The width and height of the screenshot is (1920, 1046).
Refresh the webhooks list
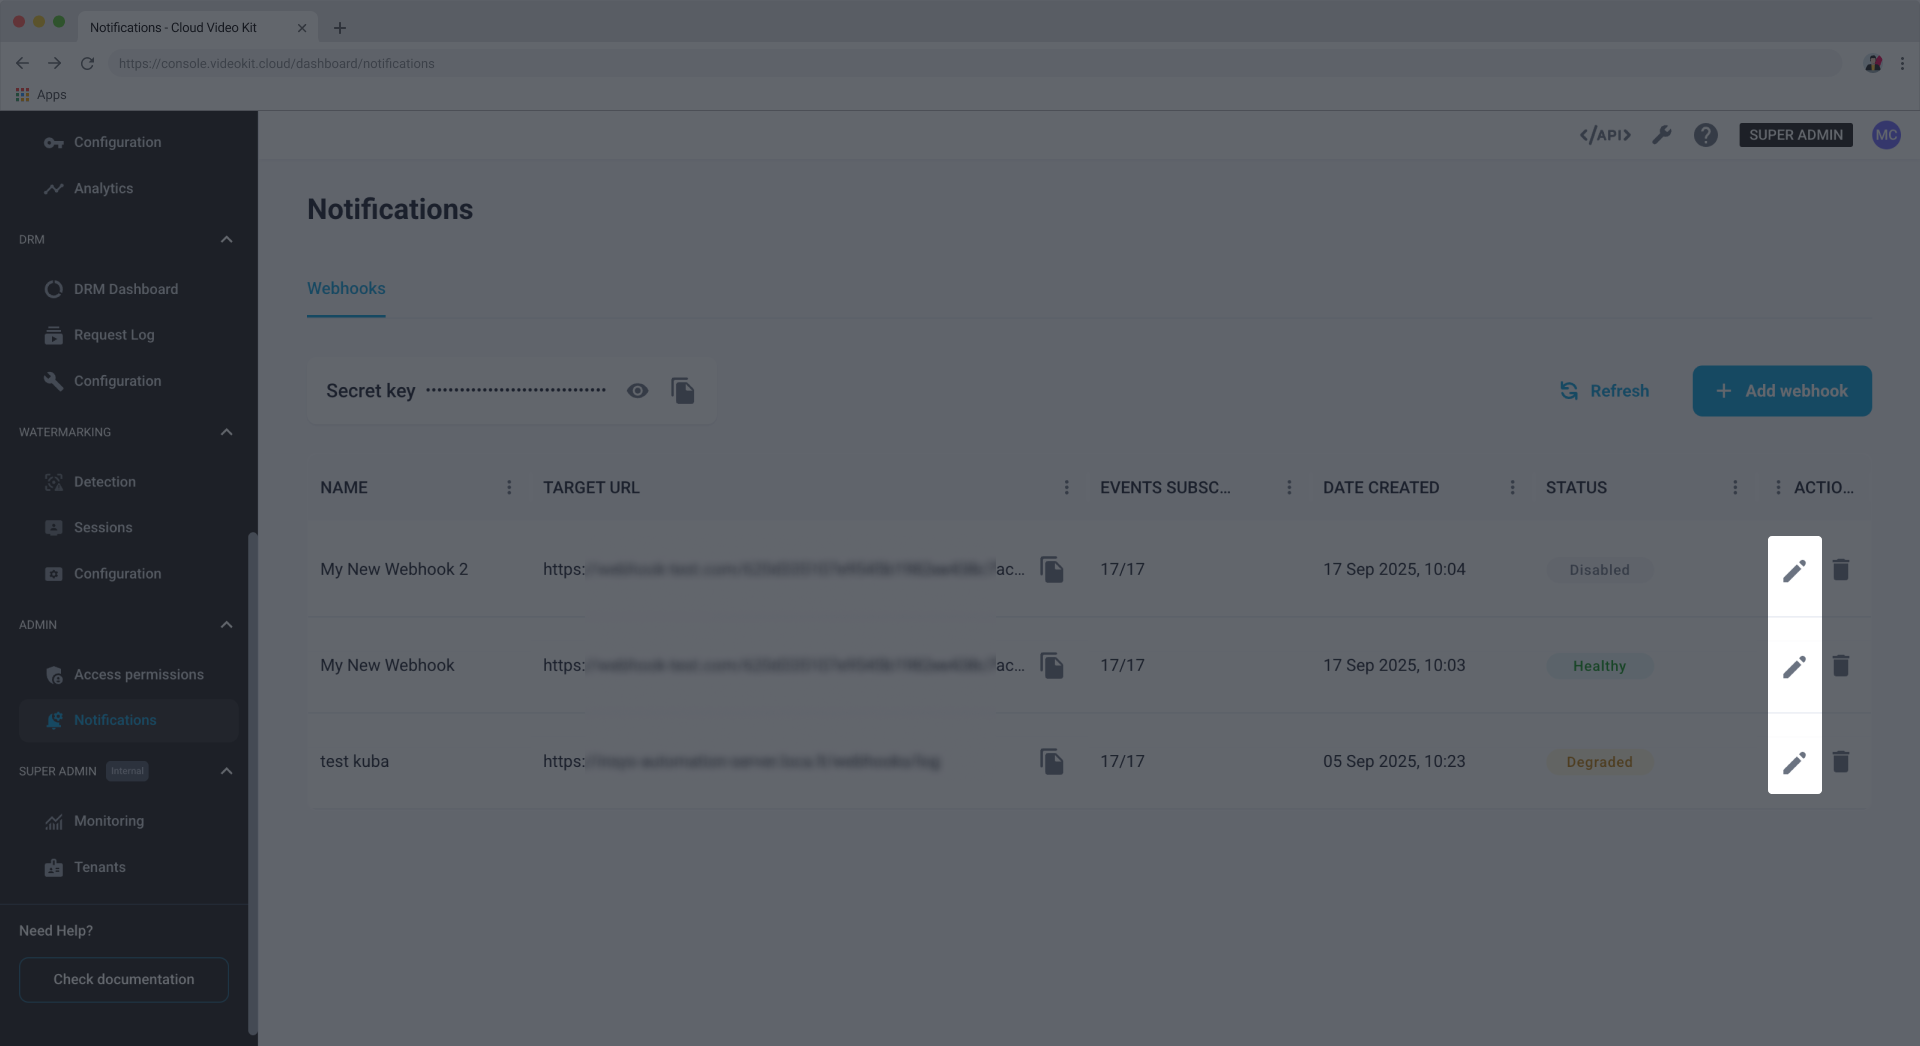click(1604, 391)
